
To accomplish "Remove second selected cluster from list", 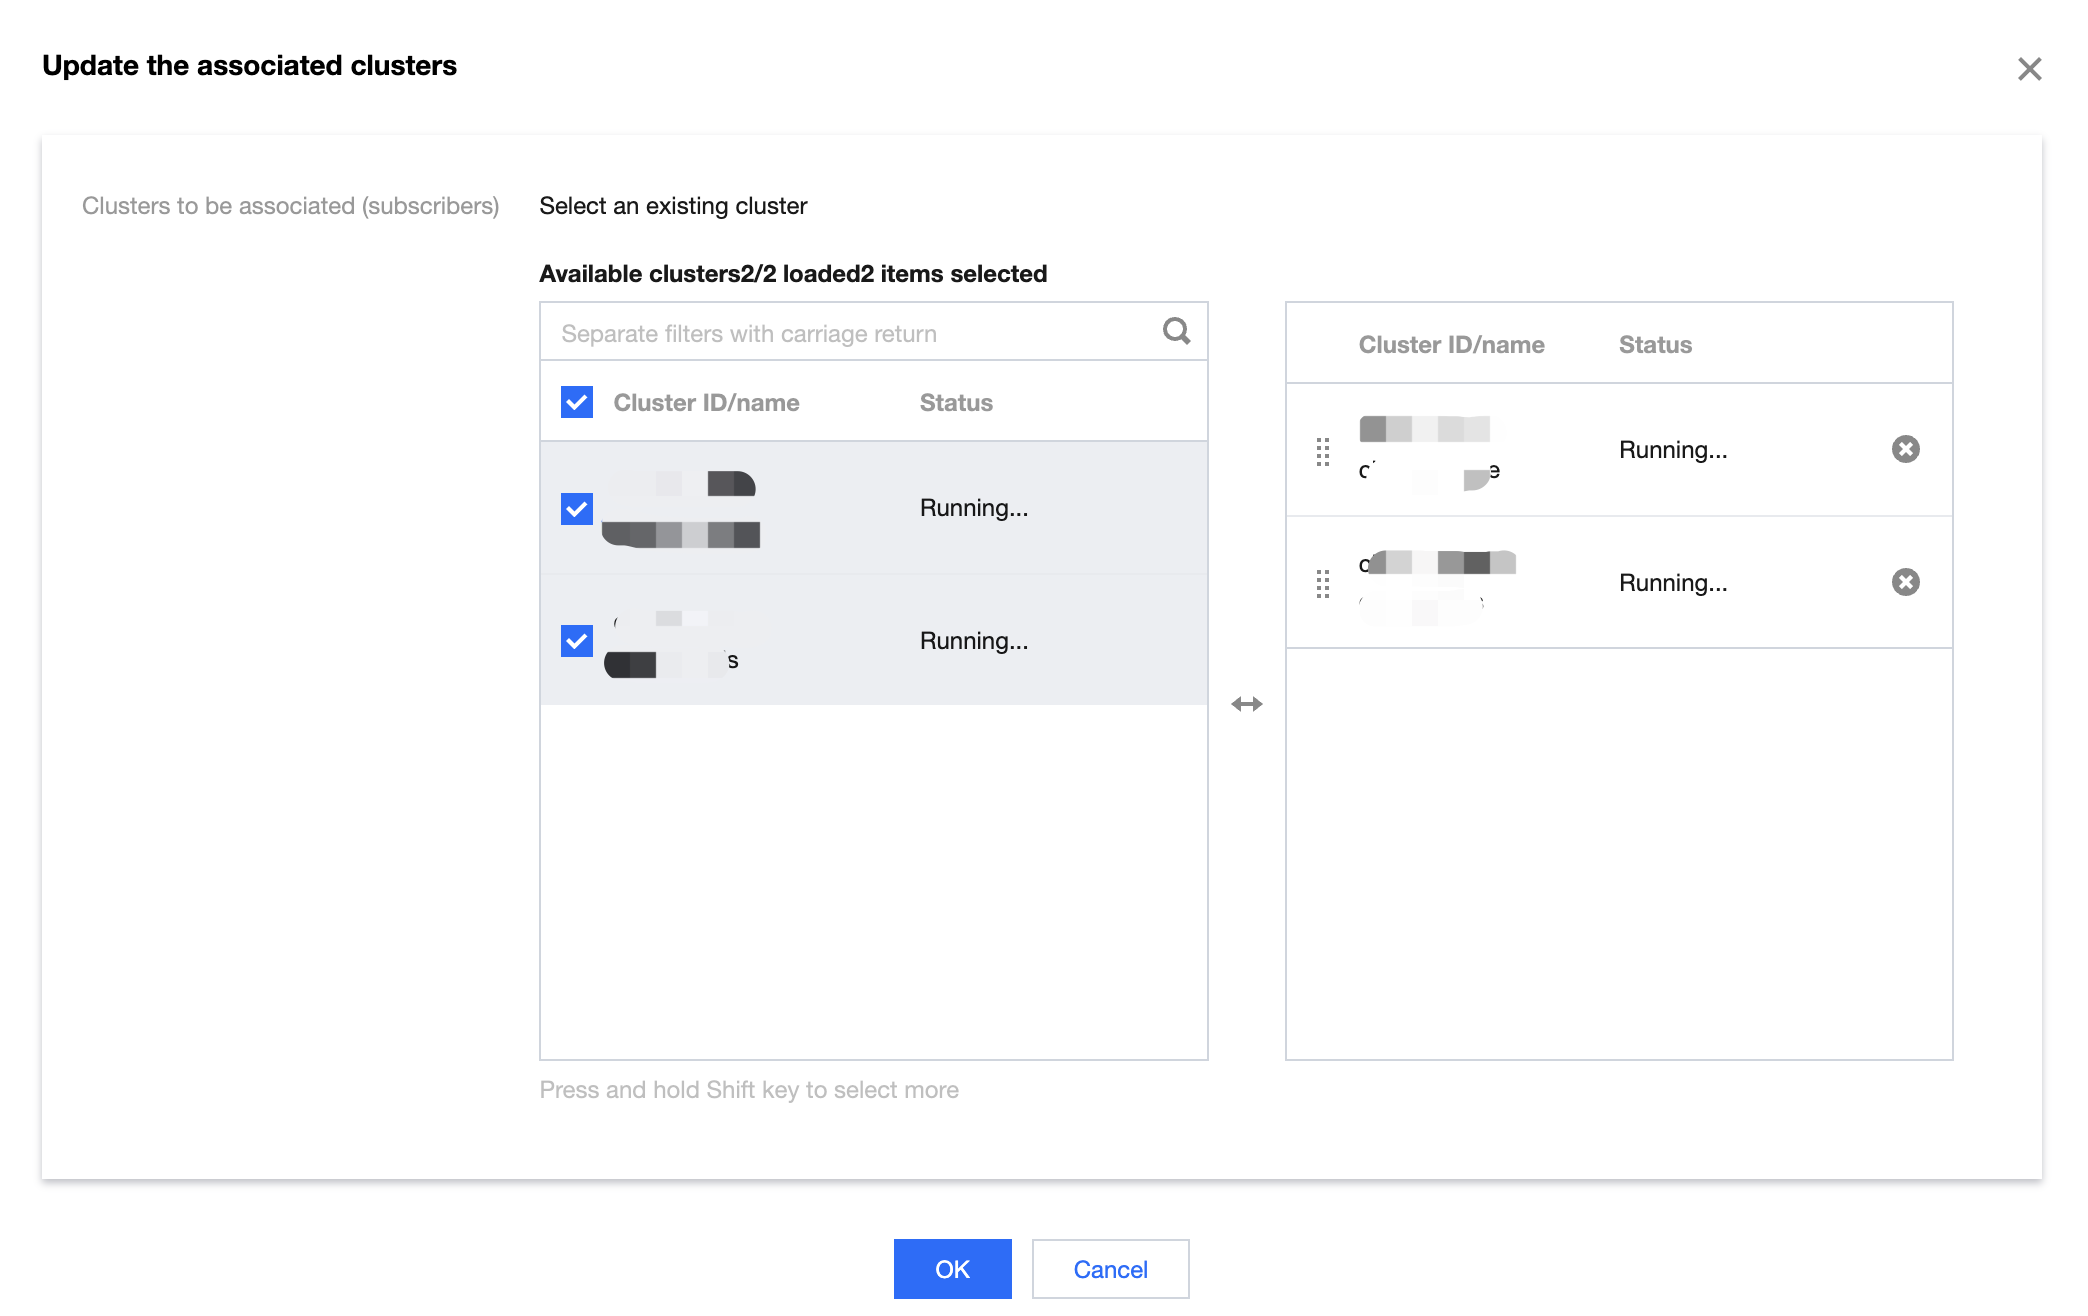I will pyautogui.click(x=1905, y=582).
